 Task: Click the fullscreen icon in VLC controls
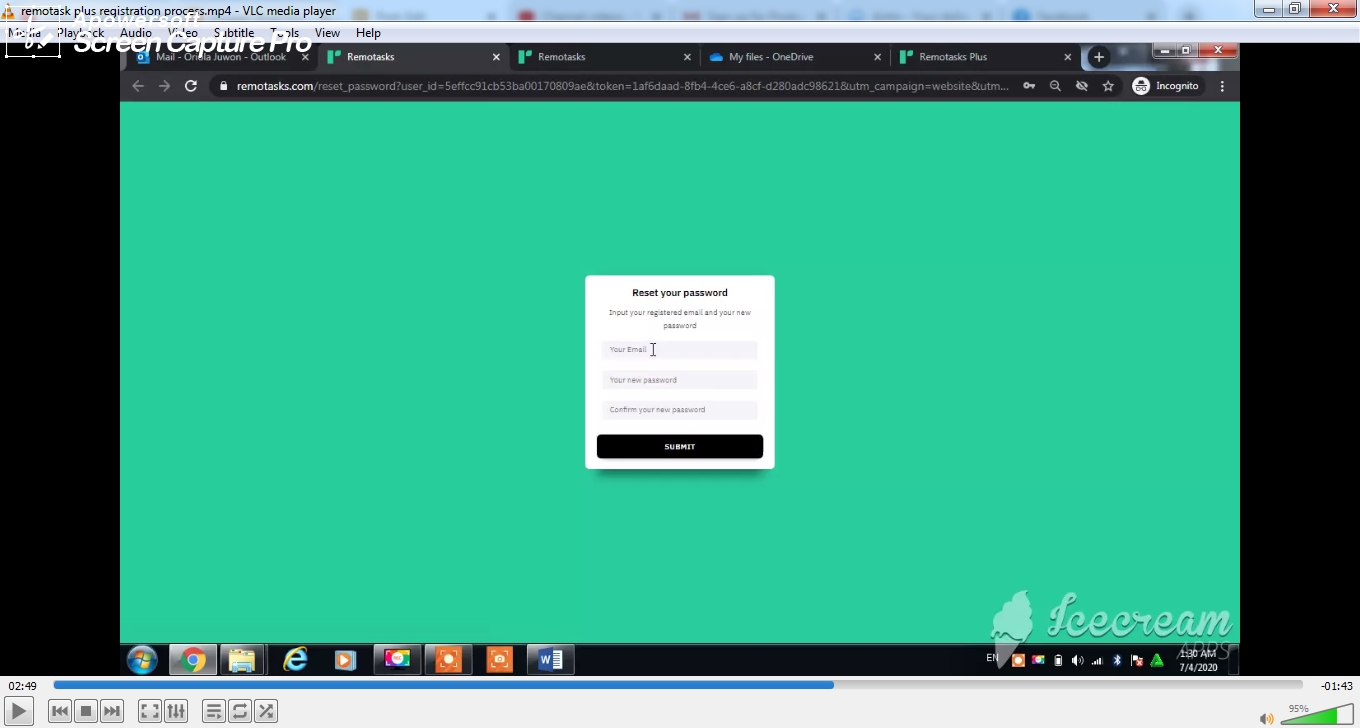pyautogui.click(x=149, y=710)
